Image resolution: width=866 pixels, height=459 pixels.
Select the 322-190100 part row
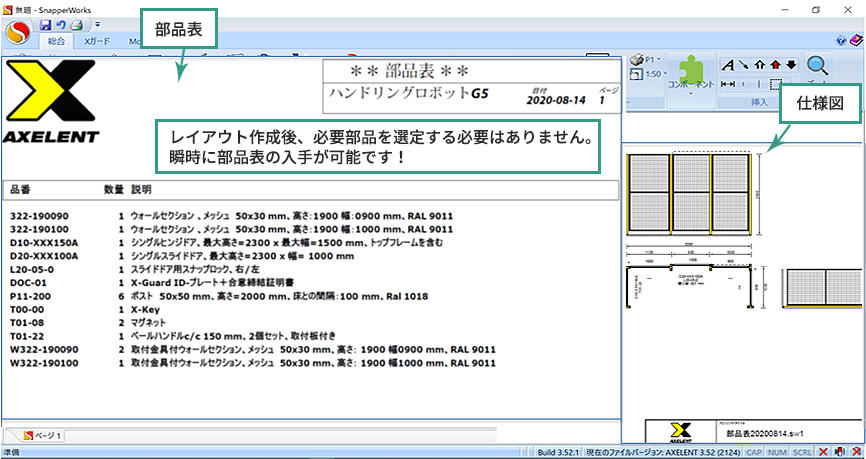pyautogui.click(x=231, y=229)
